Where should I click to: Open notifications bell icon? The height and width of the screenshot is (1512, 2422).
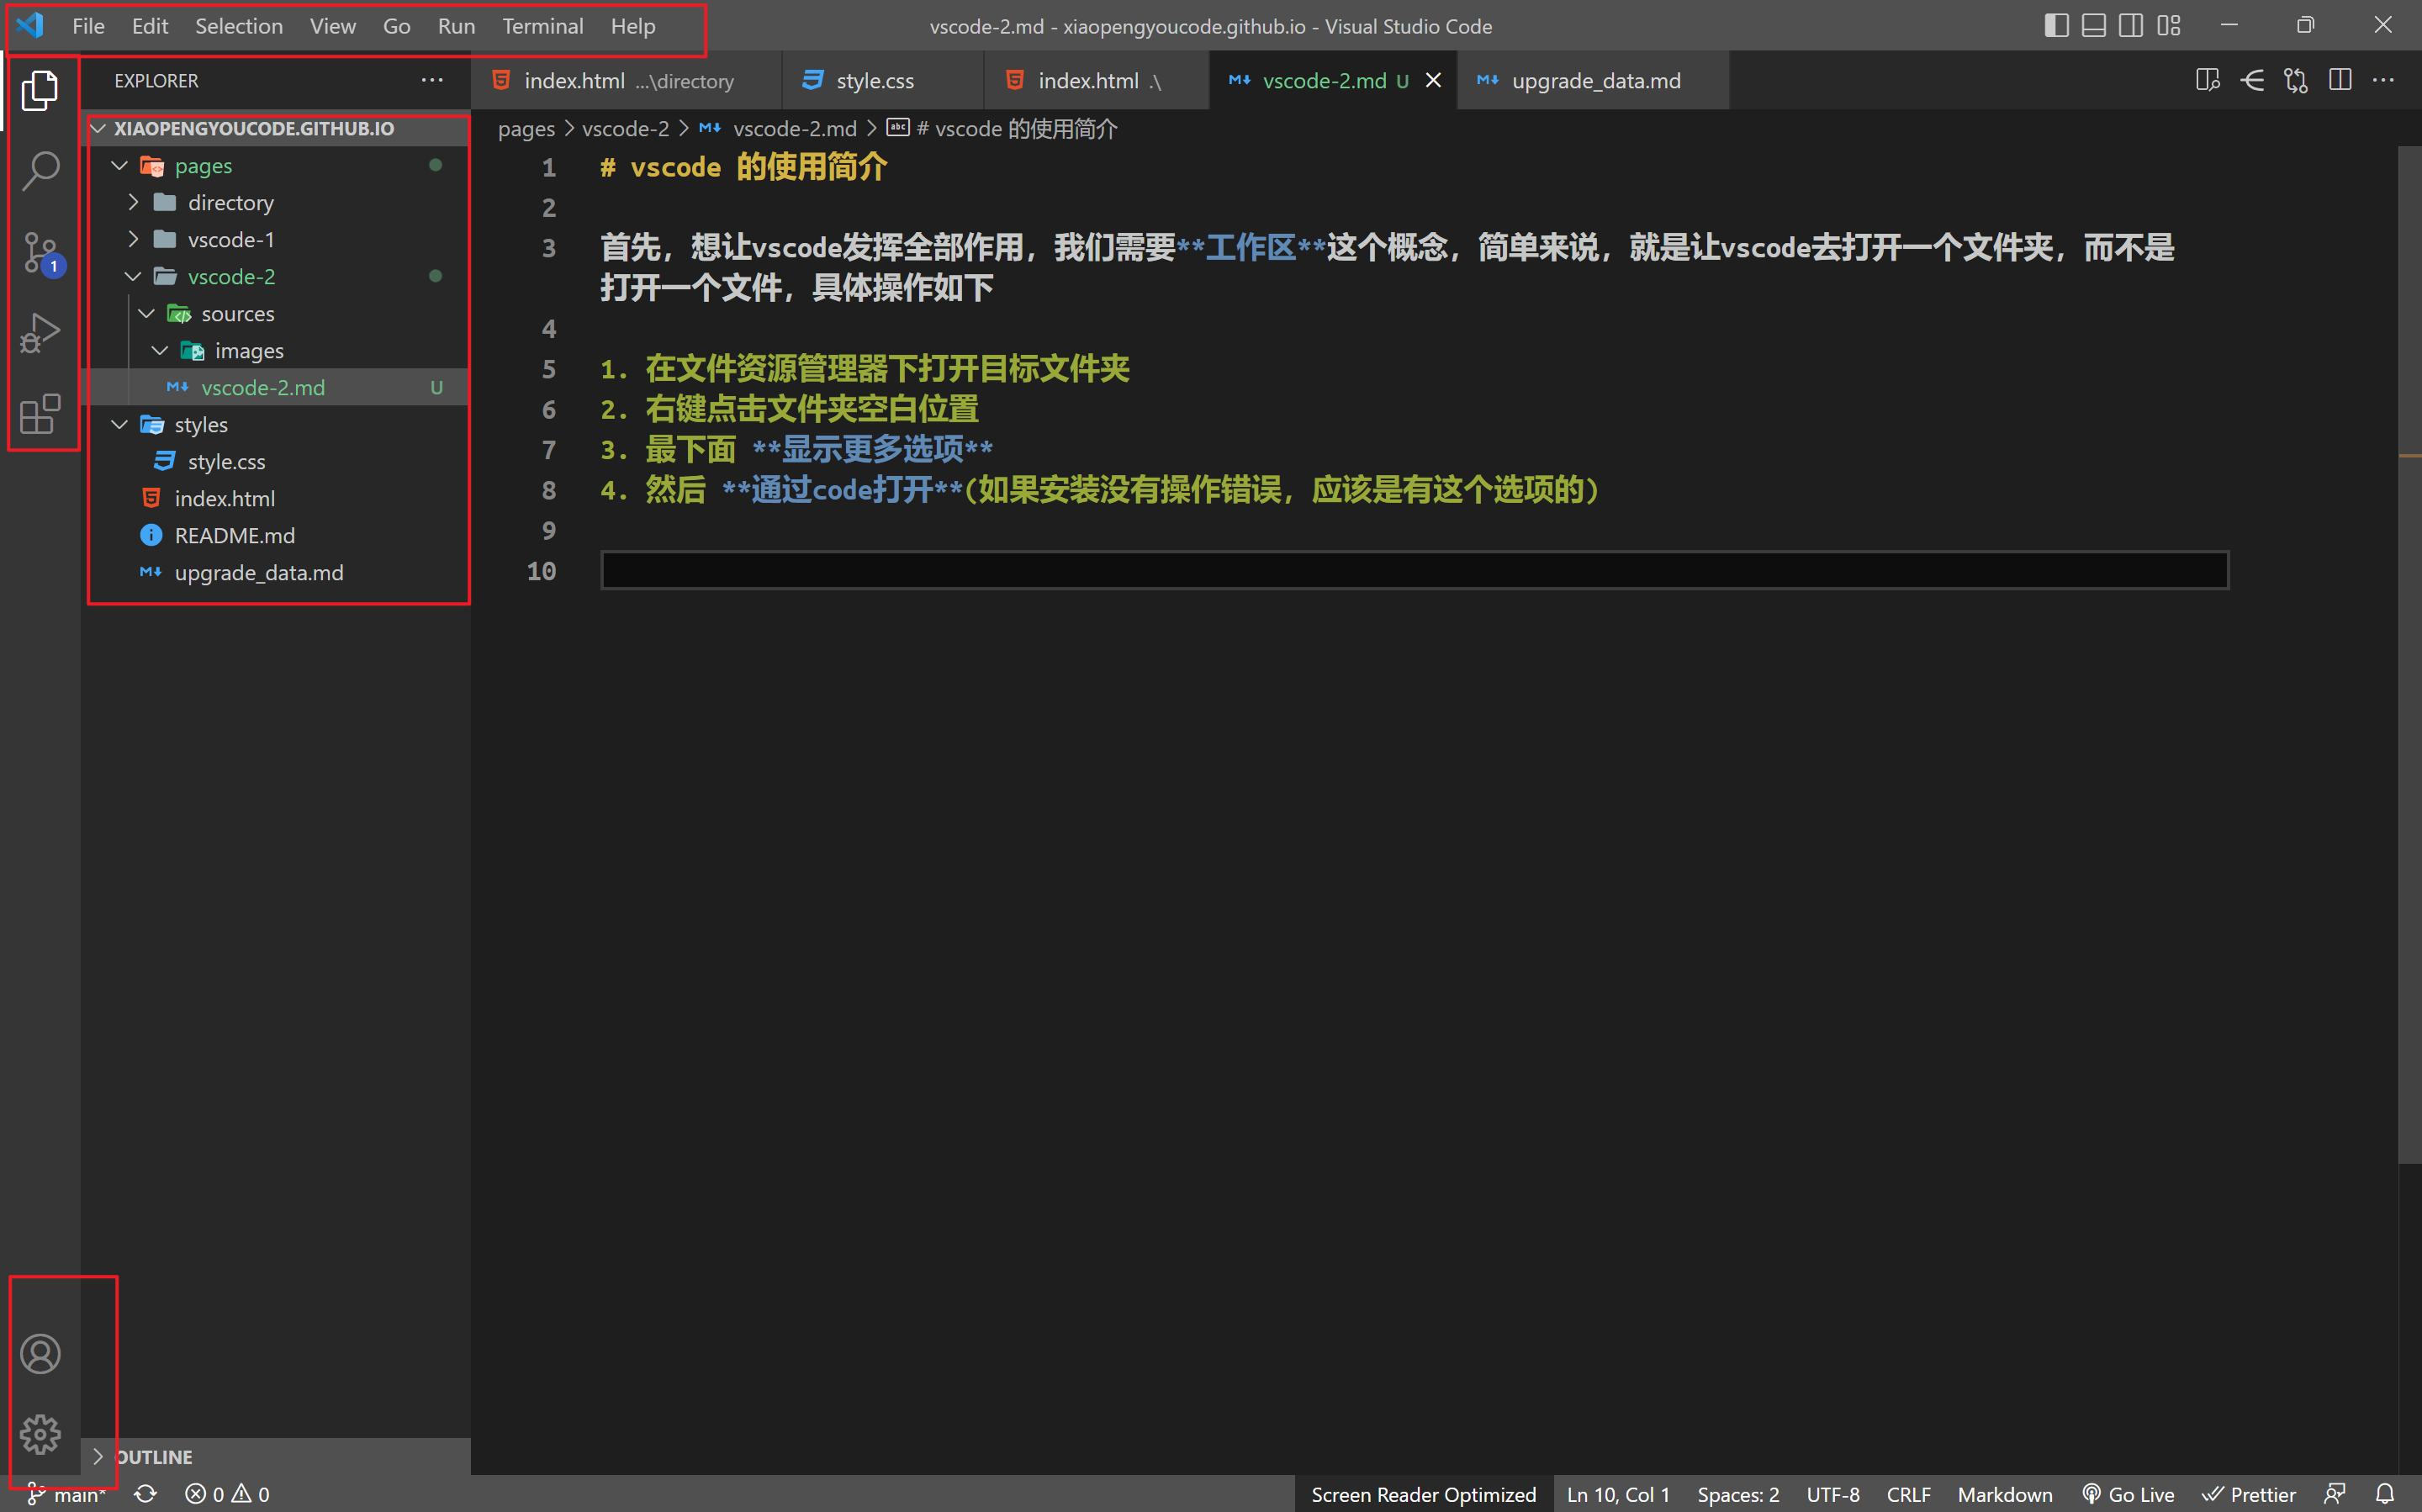click(x=2385, y=1494)
